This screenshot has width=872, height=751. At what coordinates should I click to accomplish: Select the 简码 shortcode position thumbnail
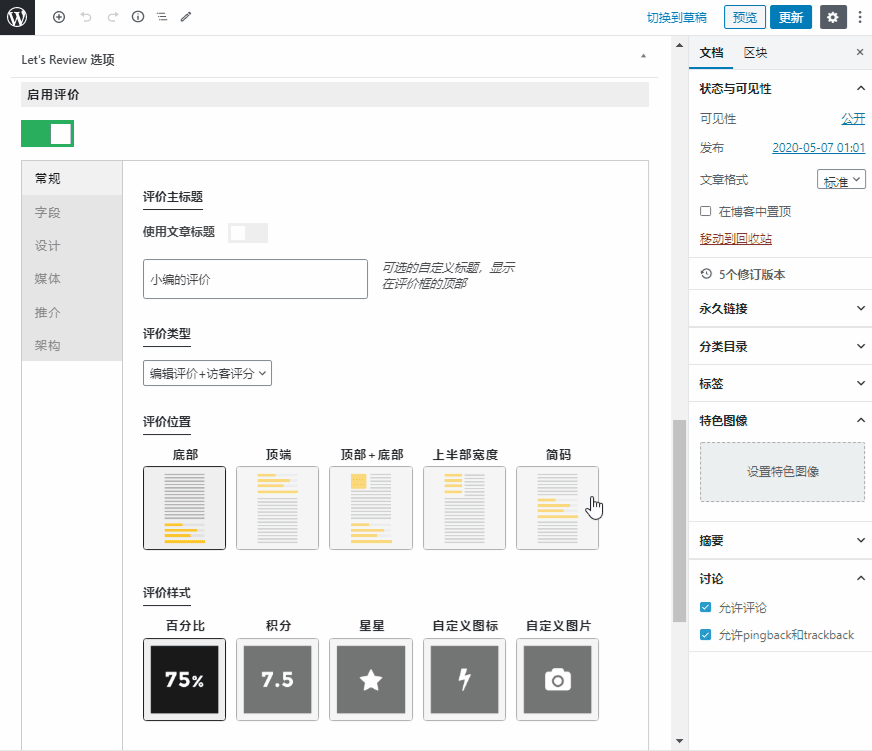pyautogui.click(x=557, y=508)
